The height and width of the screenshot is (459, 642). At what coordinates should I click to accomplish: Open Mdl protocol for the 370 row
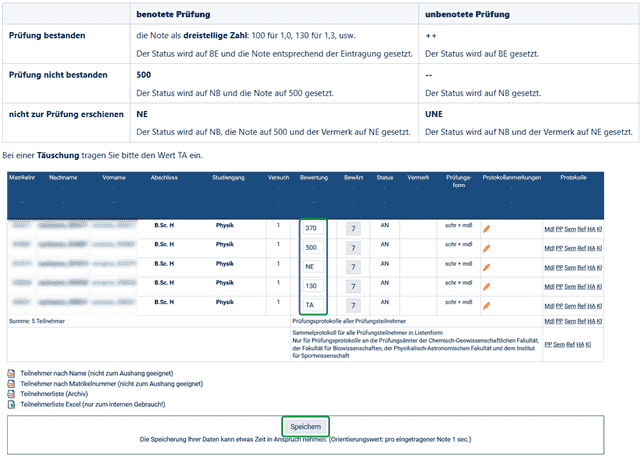[x=549, y=229]
